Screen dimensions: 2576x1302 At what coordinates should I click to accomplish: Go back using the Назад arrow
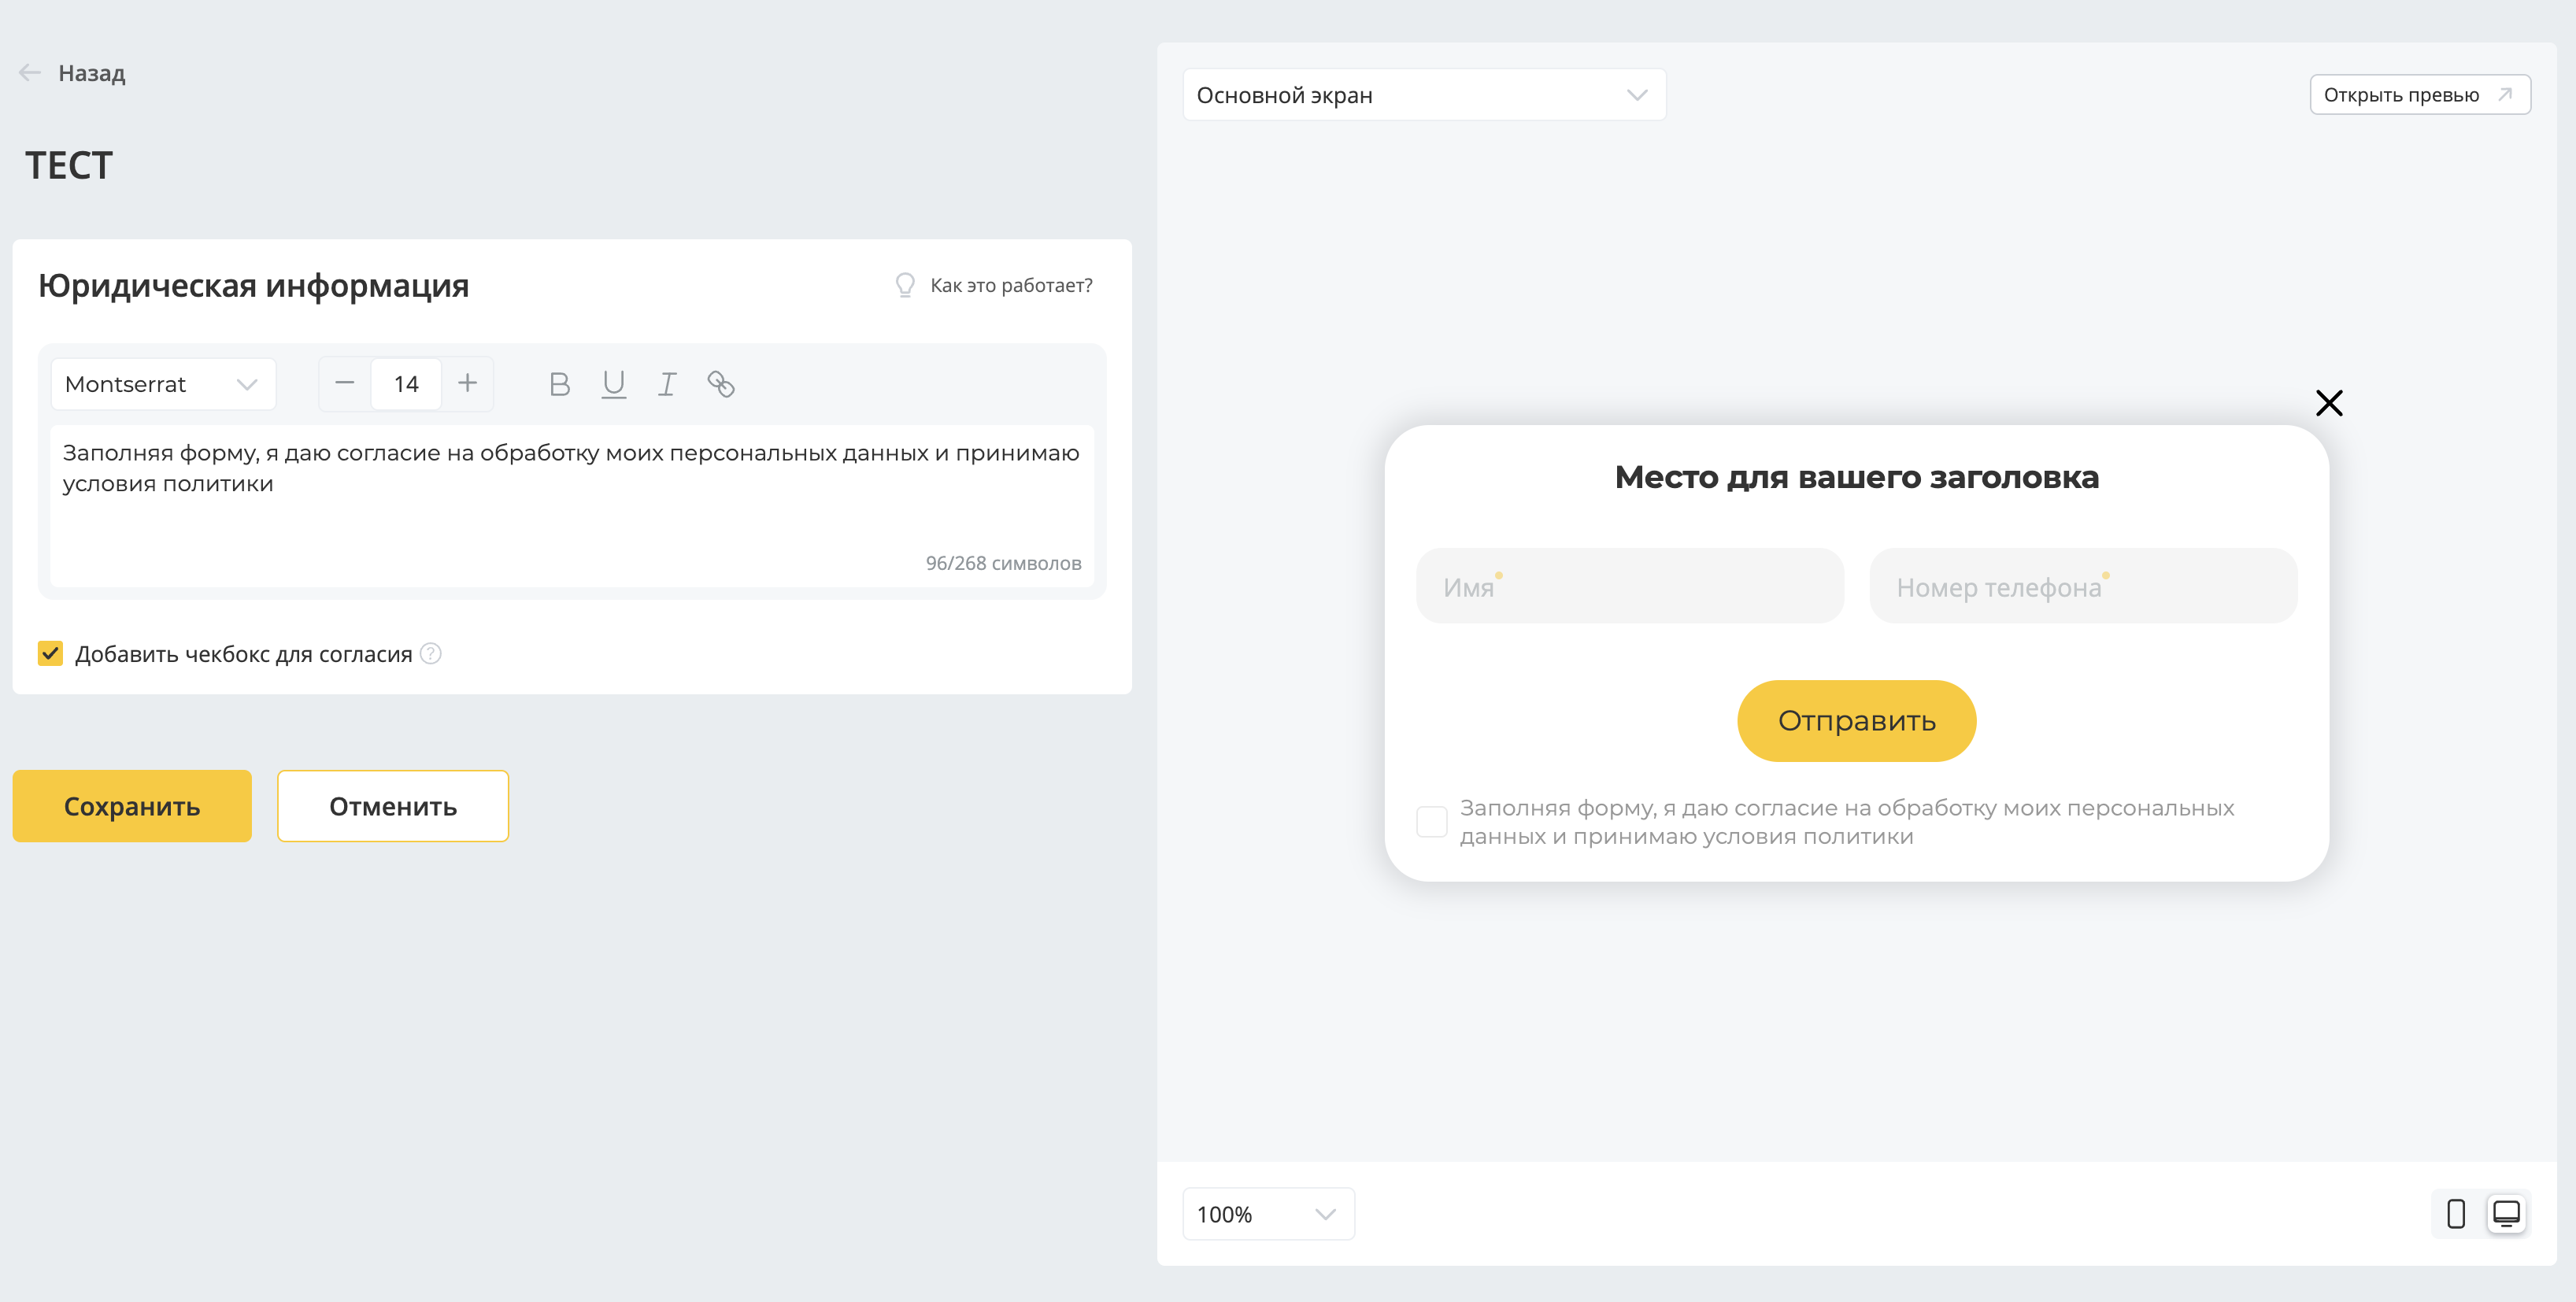30,73
